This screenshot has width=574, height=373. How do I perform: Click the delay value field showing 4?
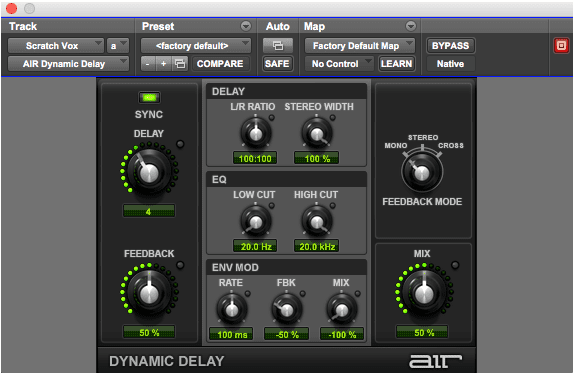pos(149,211)
